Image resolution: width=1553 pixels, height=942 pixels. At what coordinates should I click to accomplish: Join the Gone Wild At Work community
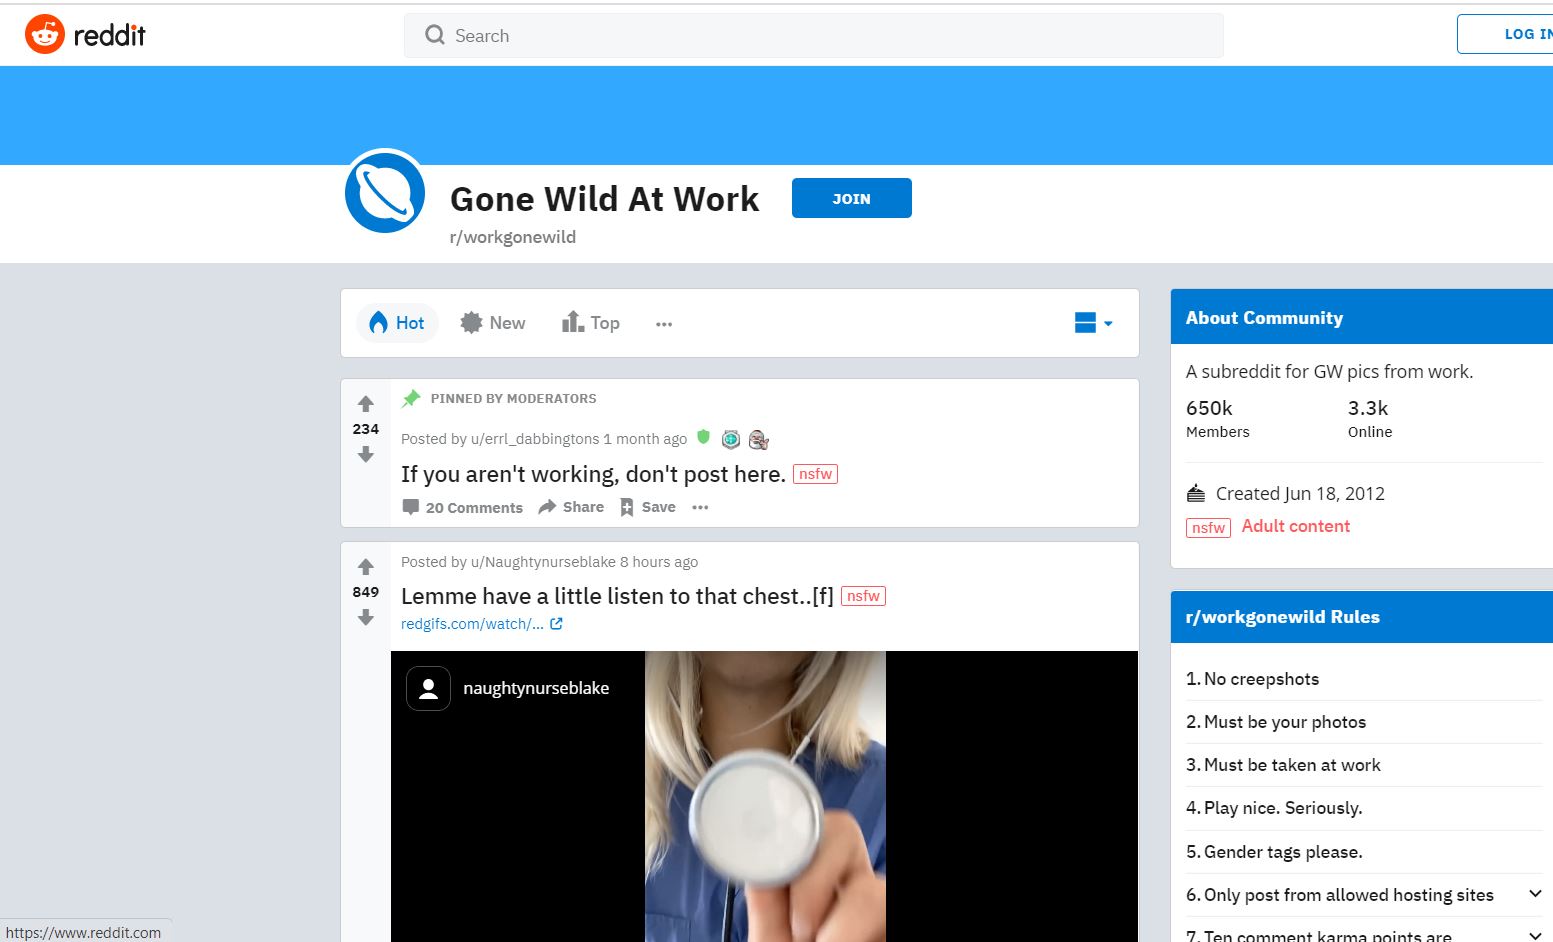tap(851, 198)
